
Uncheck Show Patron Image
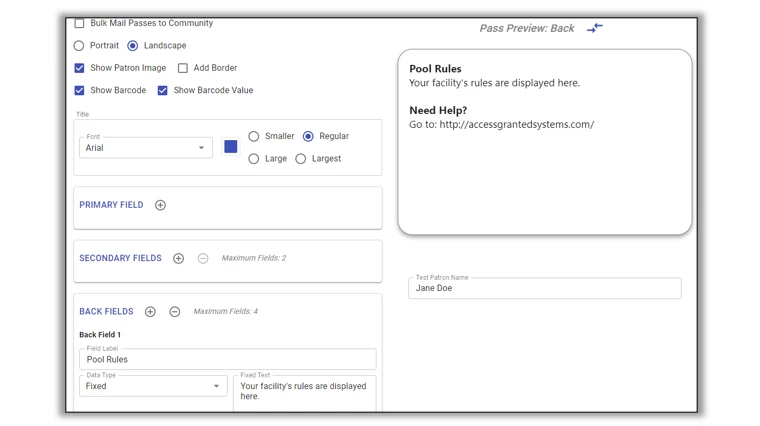pos(80,68)
